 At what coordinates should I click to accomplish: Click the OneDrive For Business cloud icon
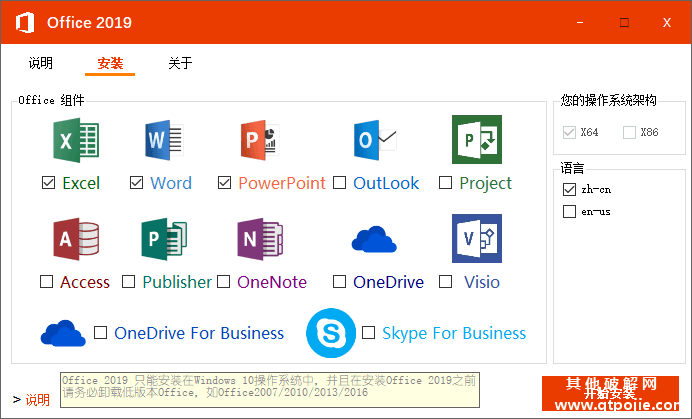click(x=63, y=333)
